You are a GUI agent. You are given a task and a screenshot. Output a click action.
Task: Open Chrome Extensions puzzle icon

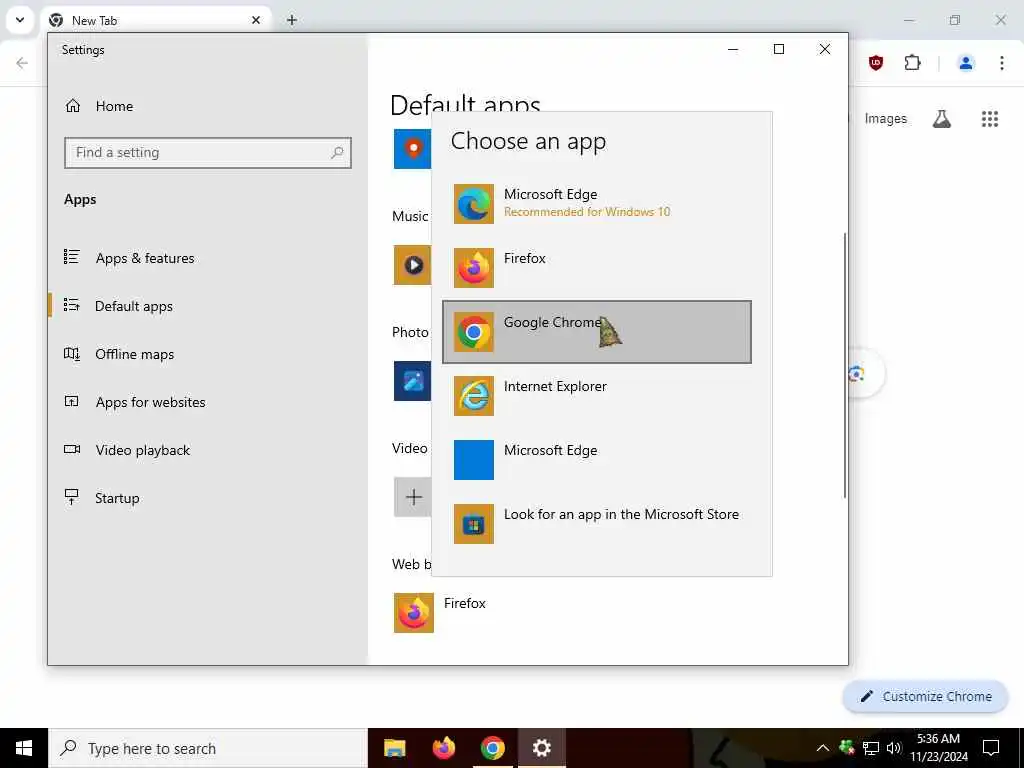point(912,63)
